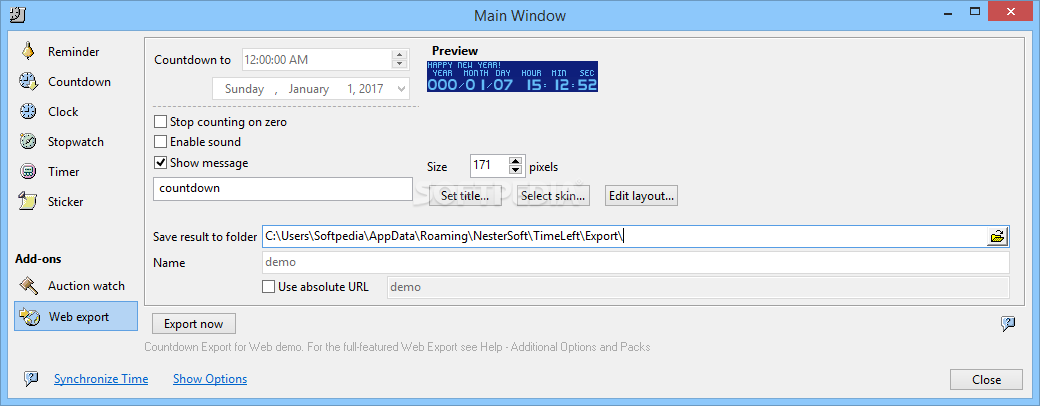The height and width of the screenshot is (406, 1040).
Task: Switch to the Stopwatch section
Action: click(x=76, y=141)
